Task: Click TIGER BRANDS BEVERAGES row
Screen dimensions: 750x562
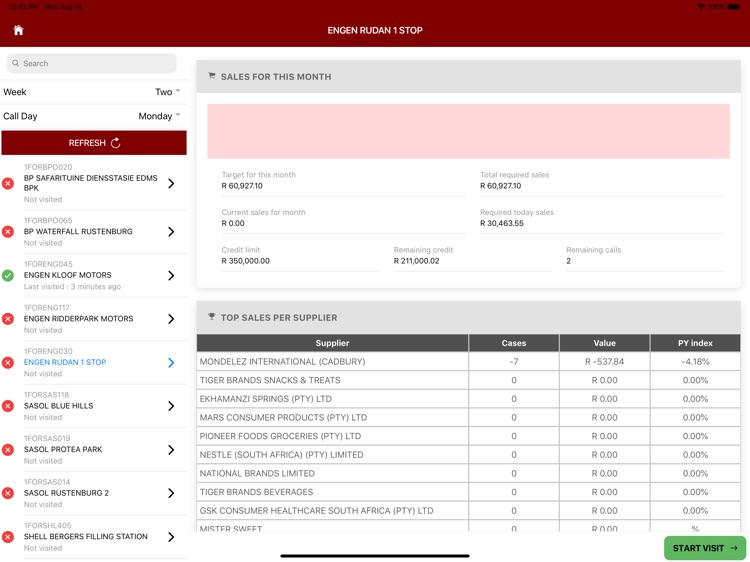Action: (468, 492)
